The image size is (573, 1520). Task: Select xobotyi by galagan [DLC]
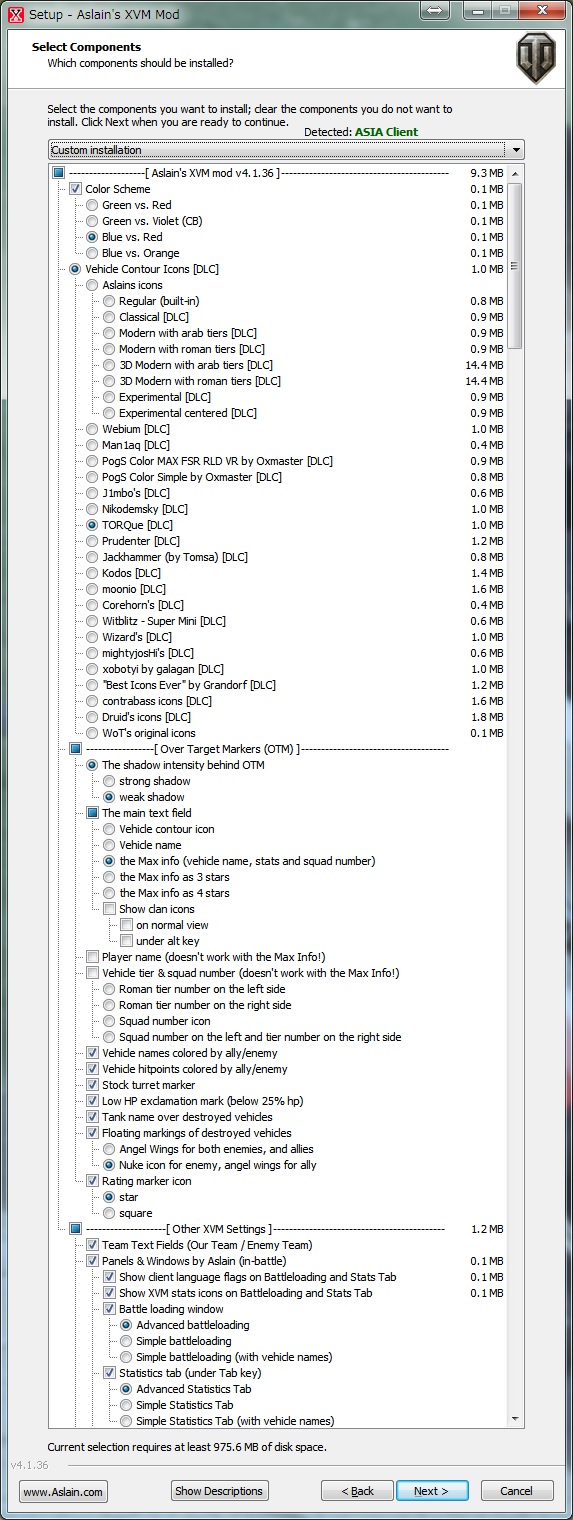(x=93, y=669)
